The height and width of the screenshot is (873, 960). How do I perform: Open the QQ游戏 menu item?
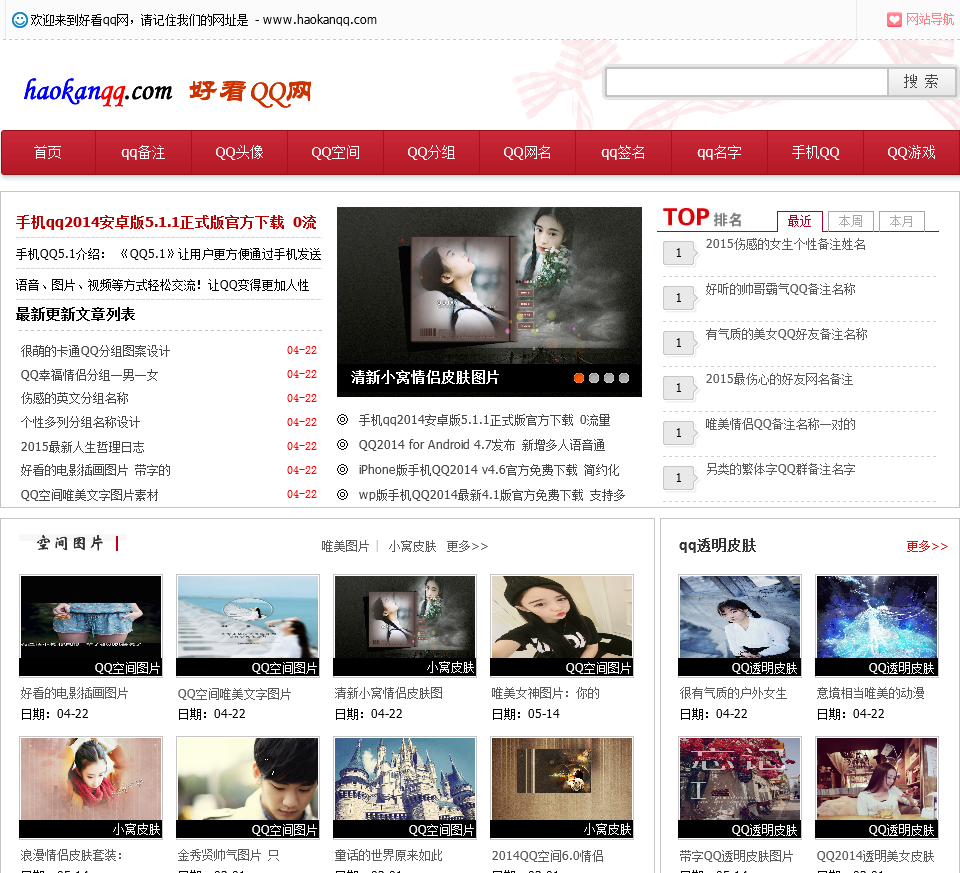[912, 152]
